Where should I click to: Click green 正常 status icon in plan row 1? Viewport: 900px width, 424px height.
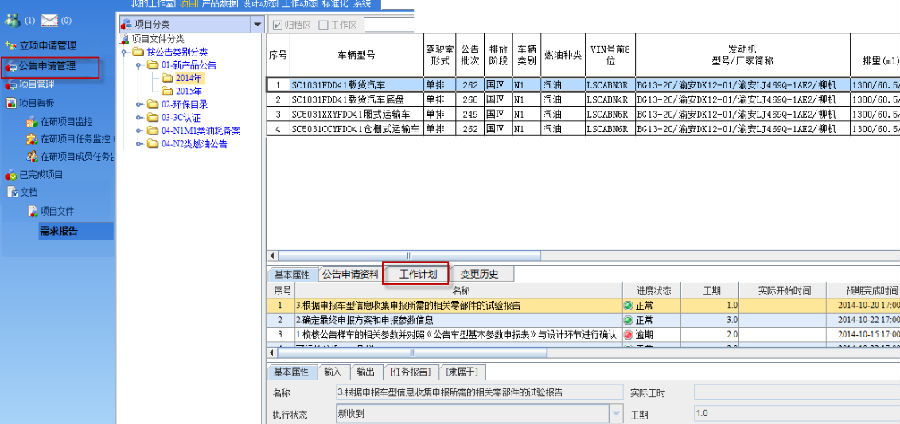point(630,306)
